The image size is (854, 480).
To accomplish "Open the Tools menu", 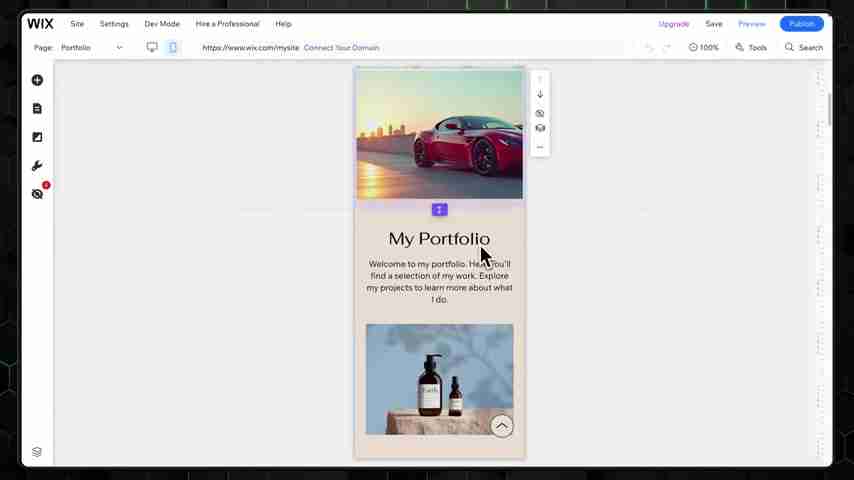I will 751,47.
